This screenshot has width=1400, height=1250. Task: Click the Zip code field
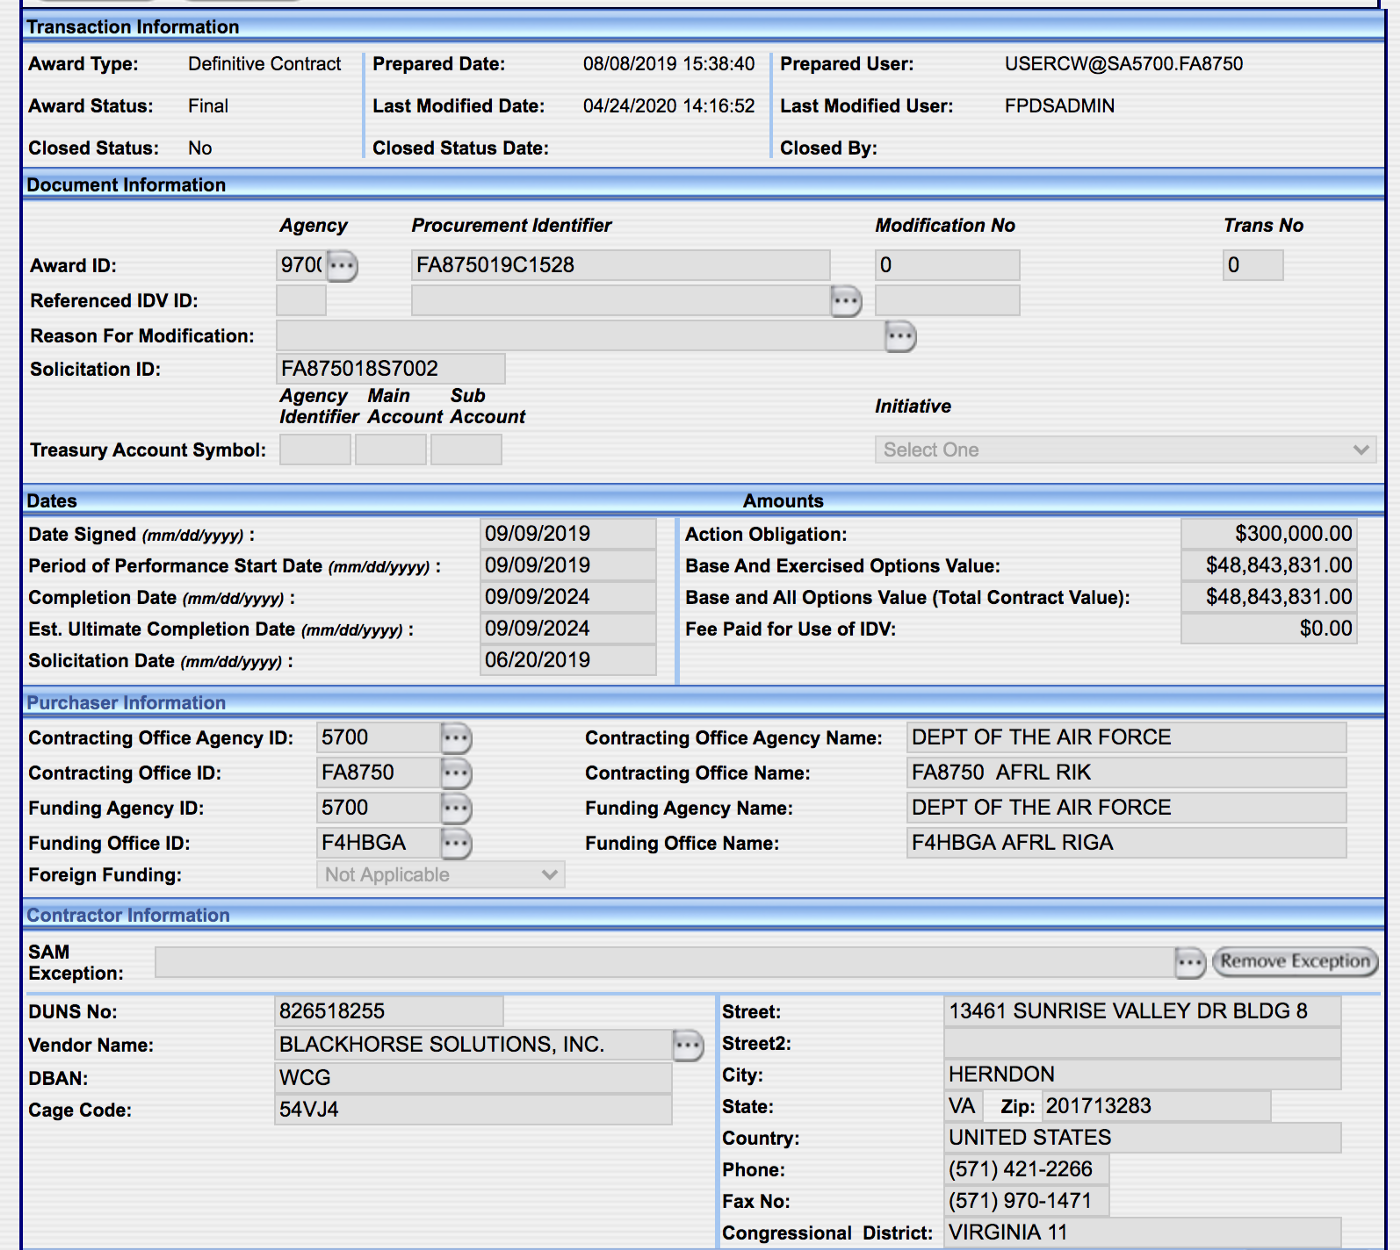click(x=1155, y=1106)
